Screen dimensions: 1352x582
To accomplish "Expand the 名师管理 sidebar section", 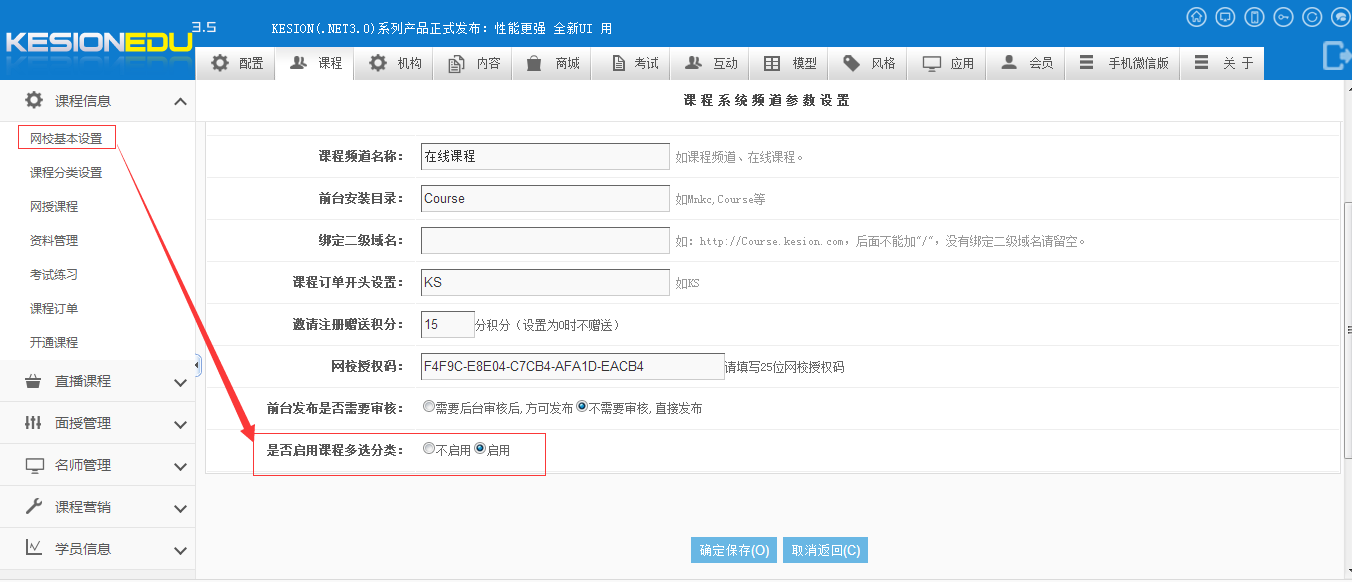I will [96, 465].
